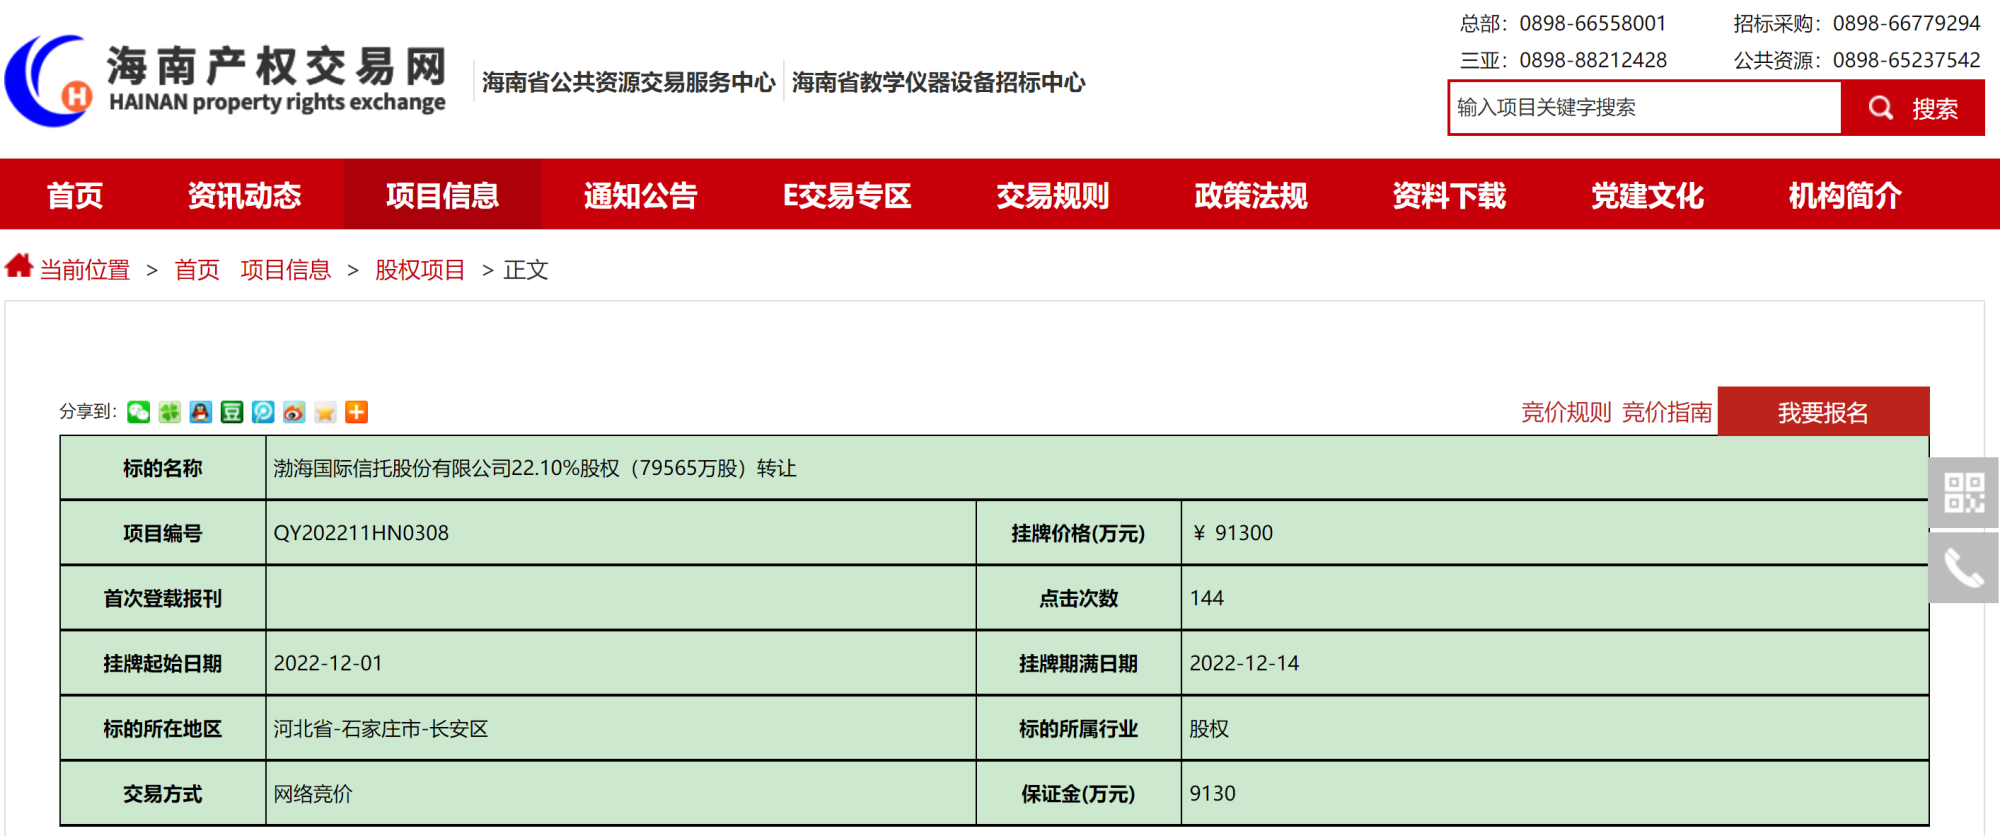Screen dimensions: 2000x836
Task: Click the listing price ¥ 91300 value
Action: point(1232,533)
